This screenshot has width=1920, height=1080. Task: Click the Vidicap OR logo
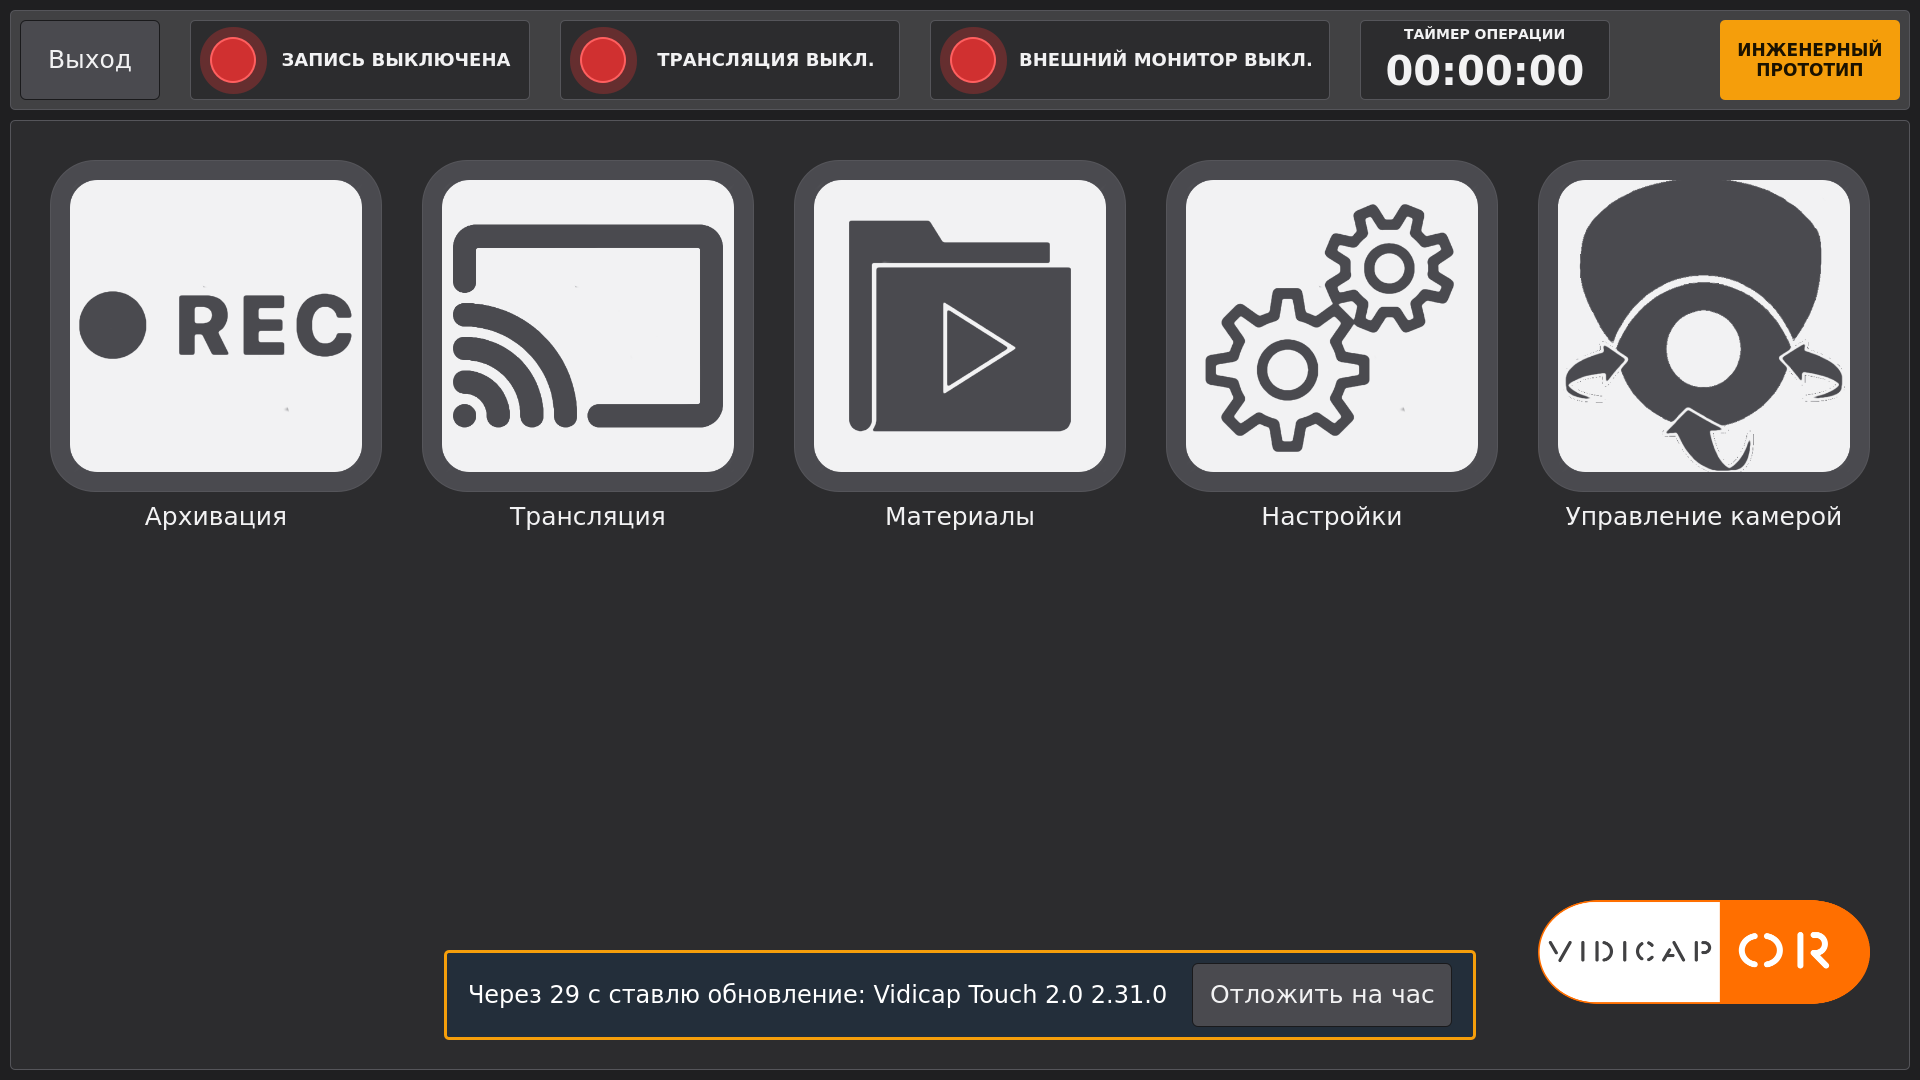[1704, 952]
